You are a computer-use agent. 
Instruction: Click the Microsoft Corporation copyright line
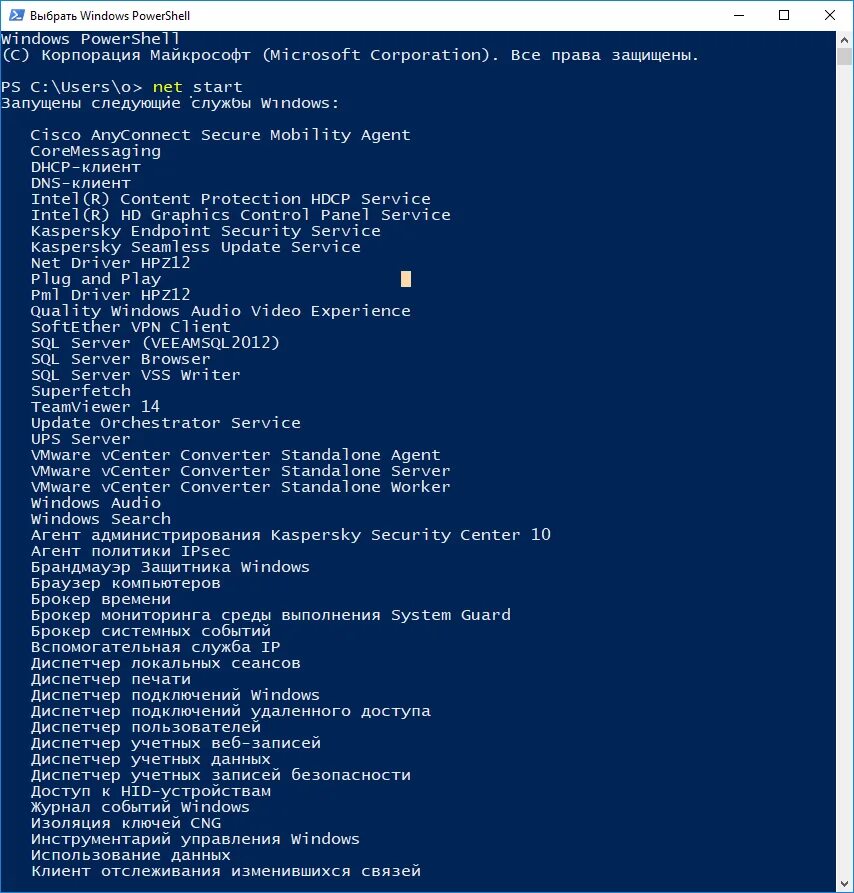coord(350,55)
